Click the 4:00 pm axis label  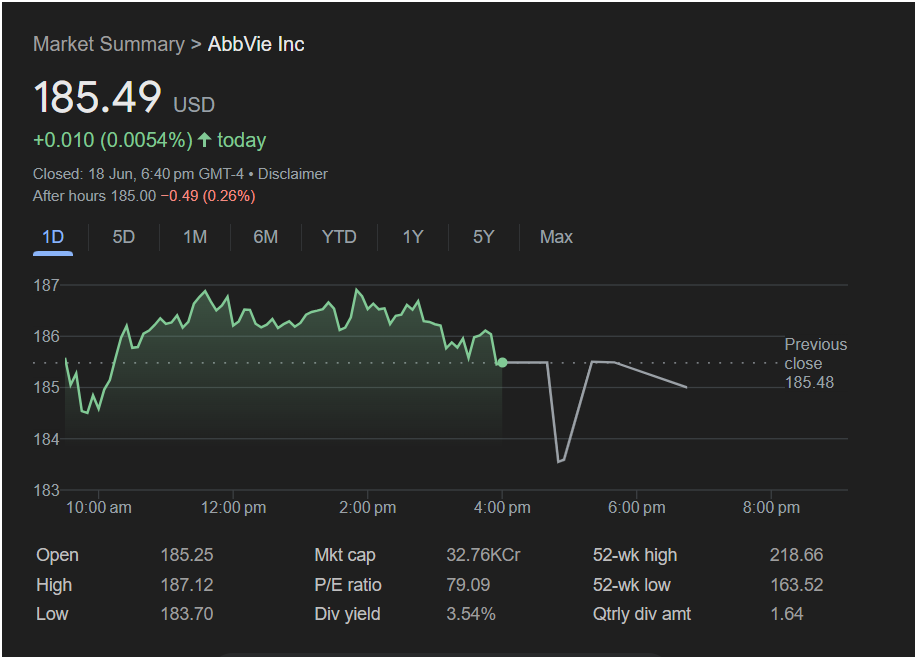tap(502, 508)
